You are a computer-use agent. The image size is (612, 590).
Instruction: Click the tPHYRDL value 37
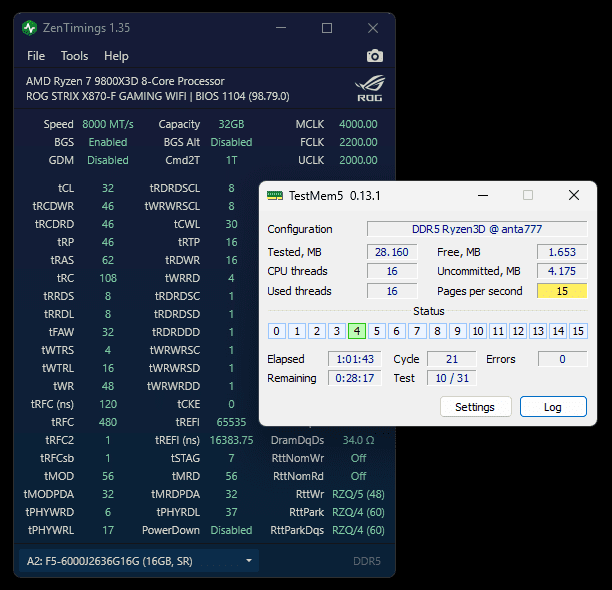(x=231, y=512)
